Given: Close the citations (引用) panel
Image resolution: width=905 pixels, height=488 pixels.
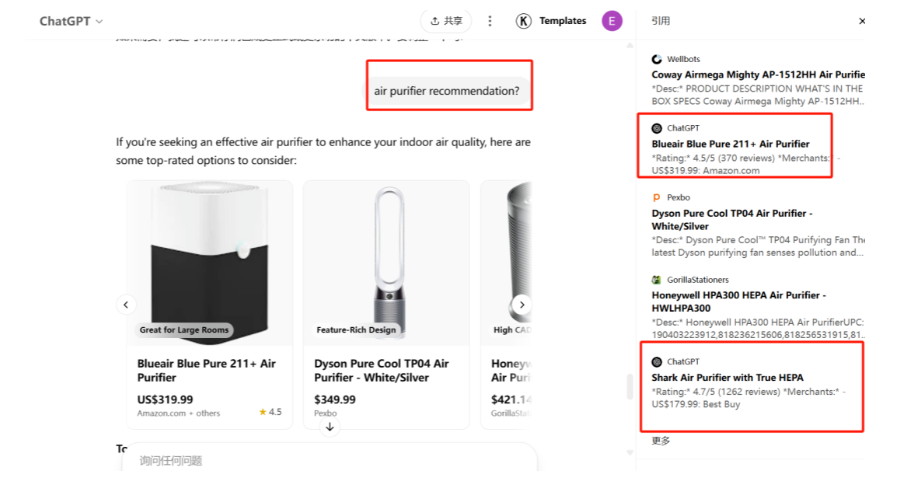Looking at the screenshot, I should [862, 21].
